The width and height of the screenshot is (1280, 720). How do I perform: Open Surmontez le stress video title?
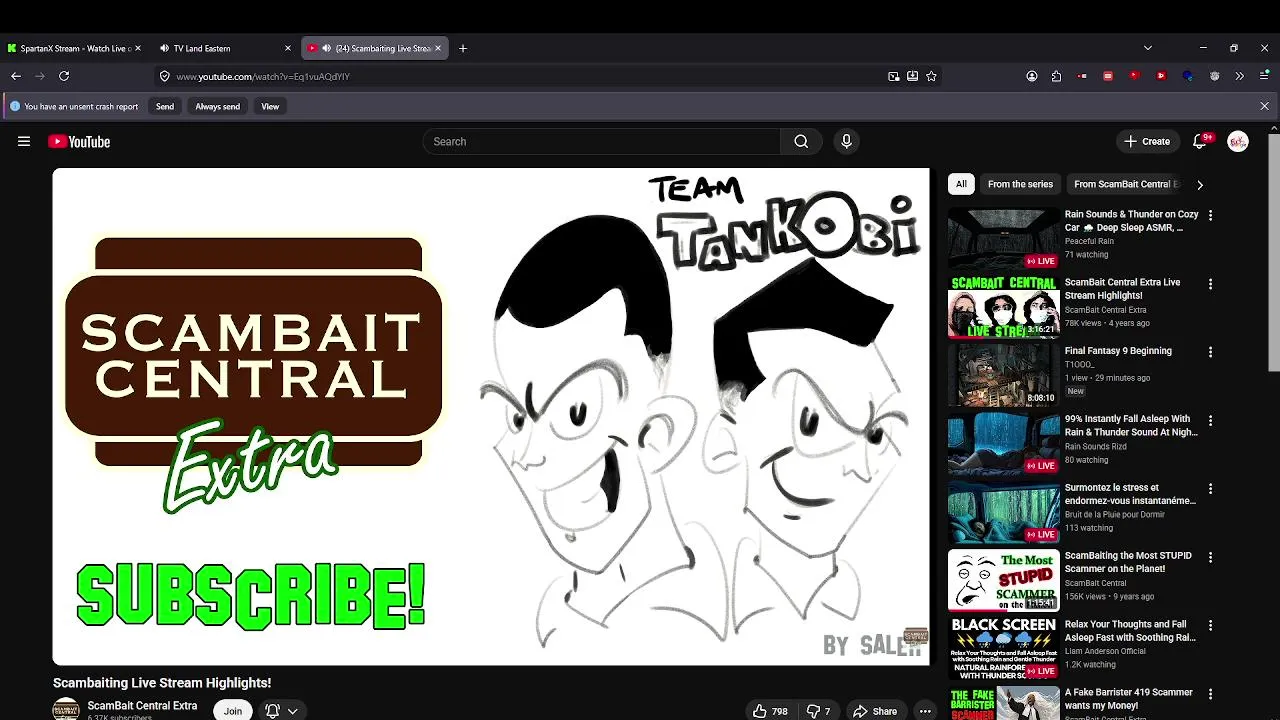tap(1130, 494)
